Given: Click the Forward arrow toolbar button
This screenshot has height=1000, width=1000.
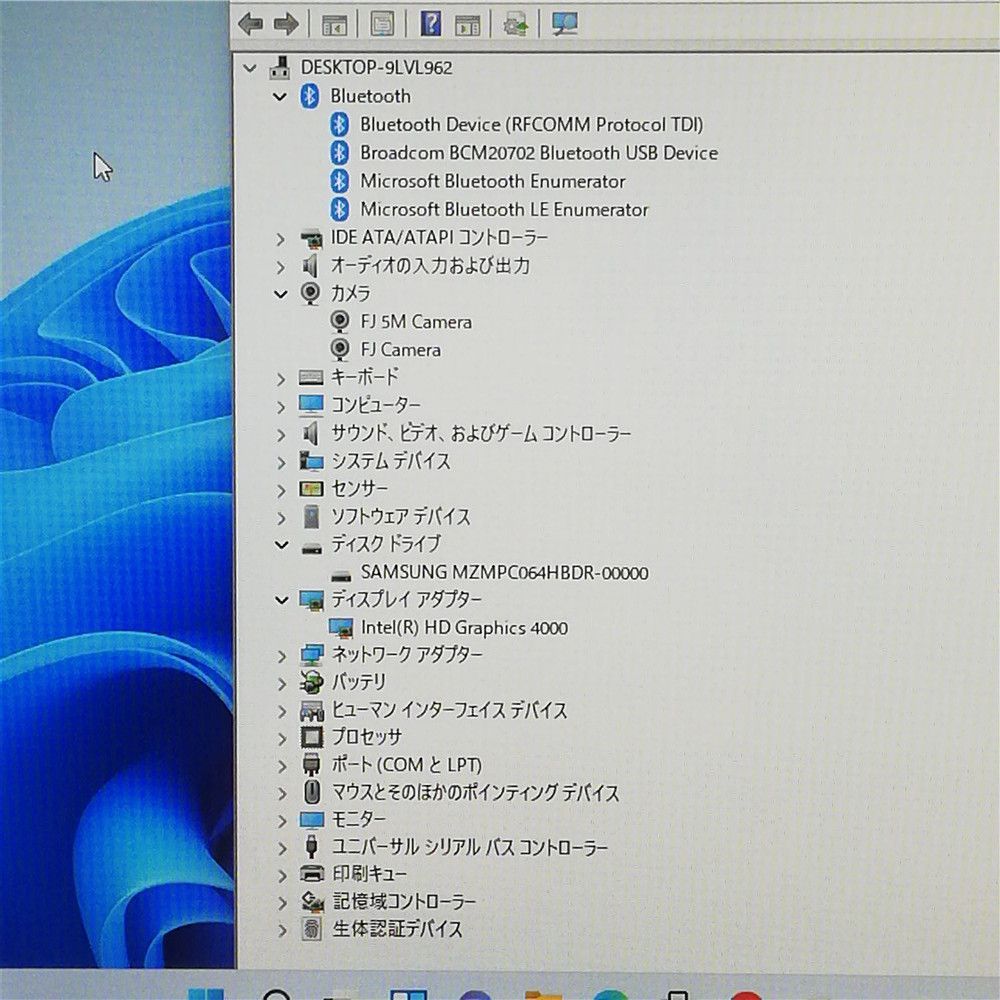Looking at the screenshot, I should coord(286,24).
